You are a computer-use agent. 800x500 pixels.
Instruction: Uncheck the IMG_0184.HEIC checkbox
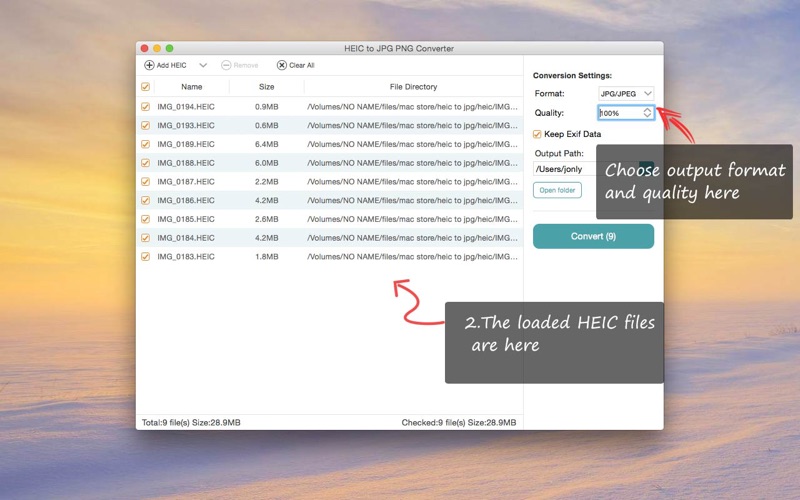pos(145,238)
